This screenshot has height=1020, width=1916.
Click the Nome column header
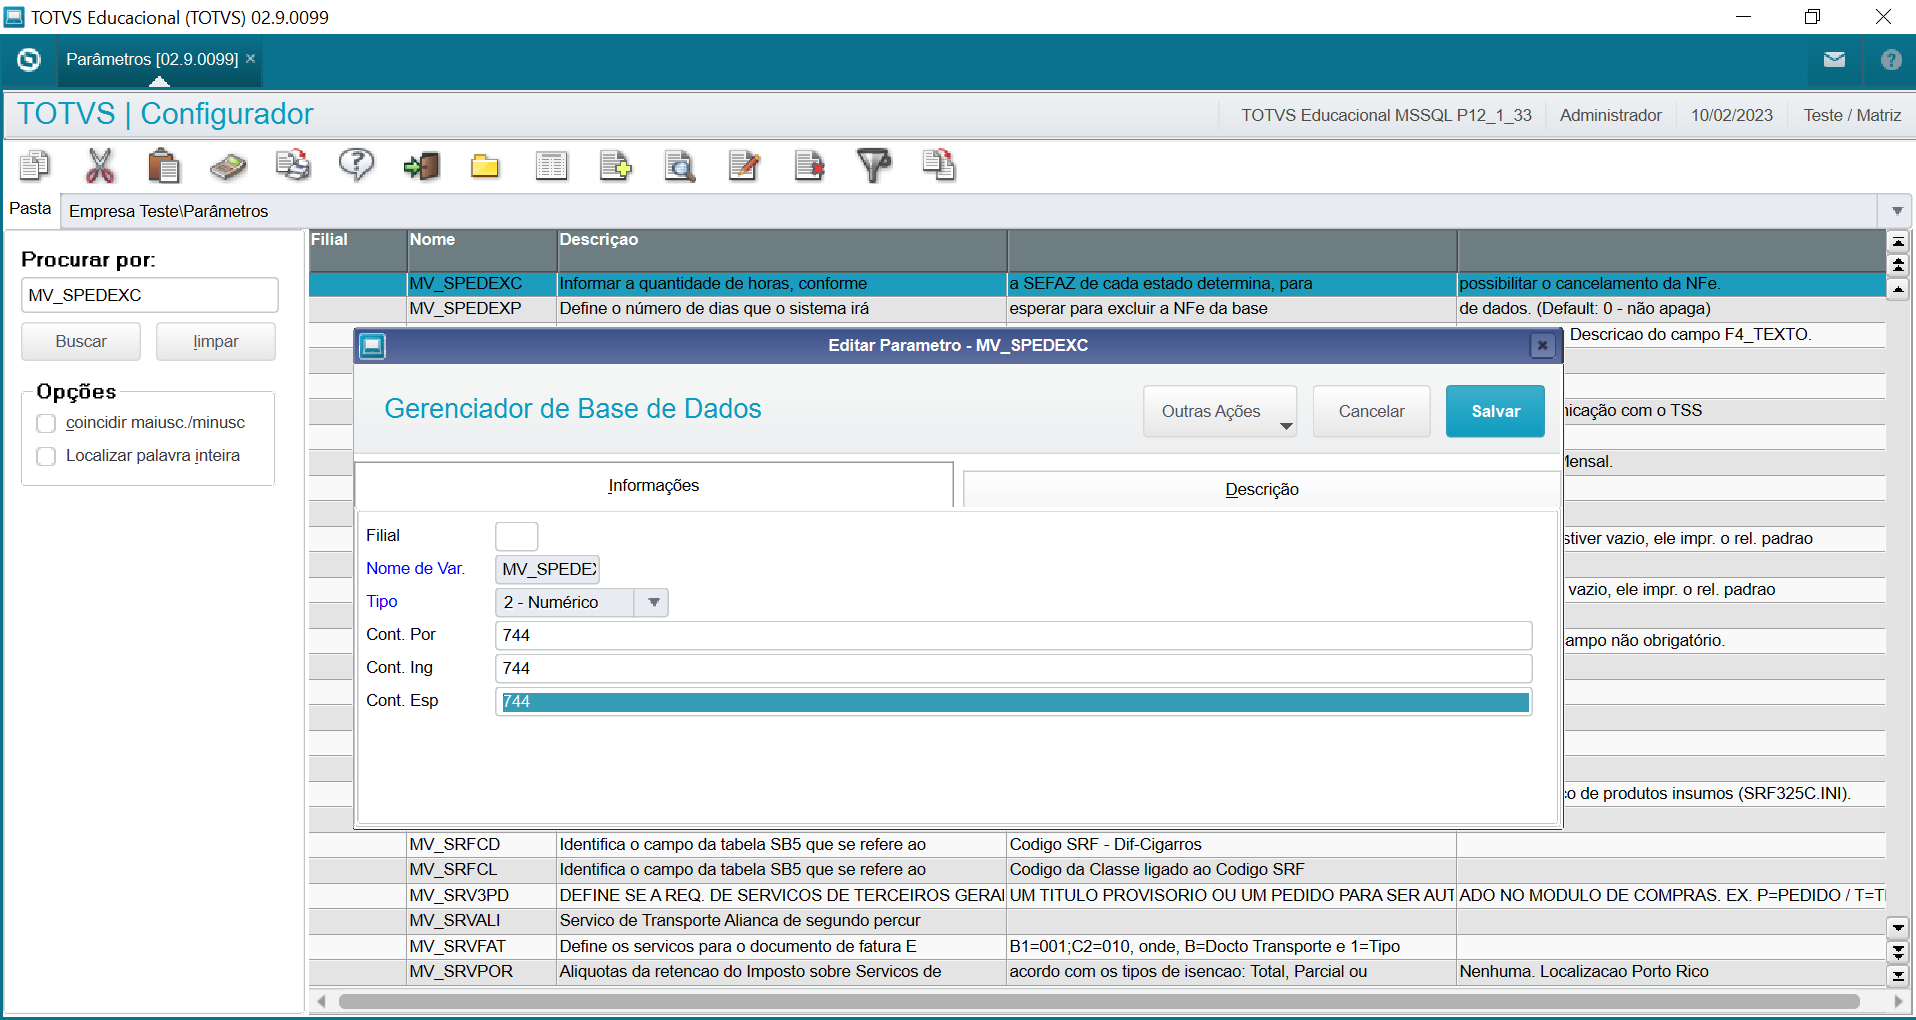click(481, 249)
